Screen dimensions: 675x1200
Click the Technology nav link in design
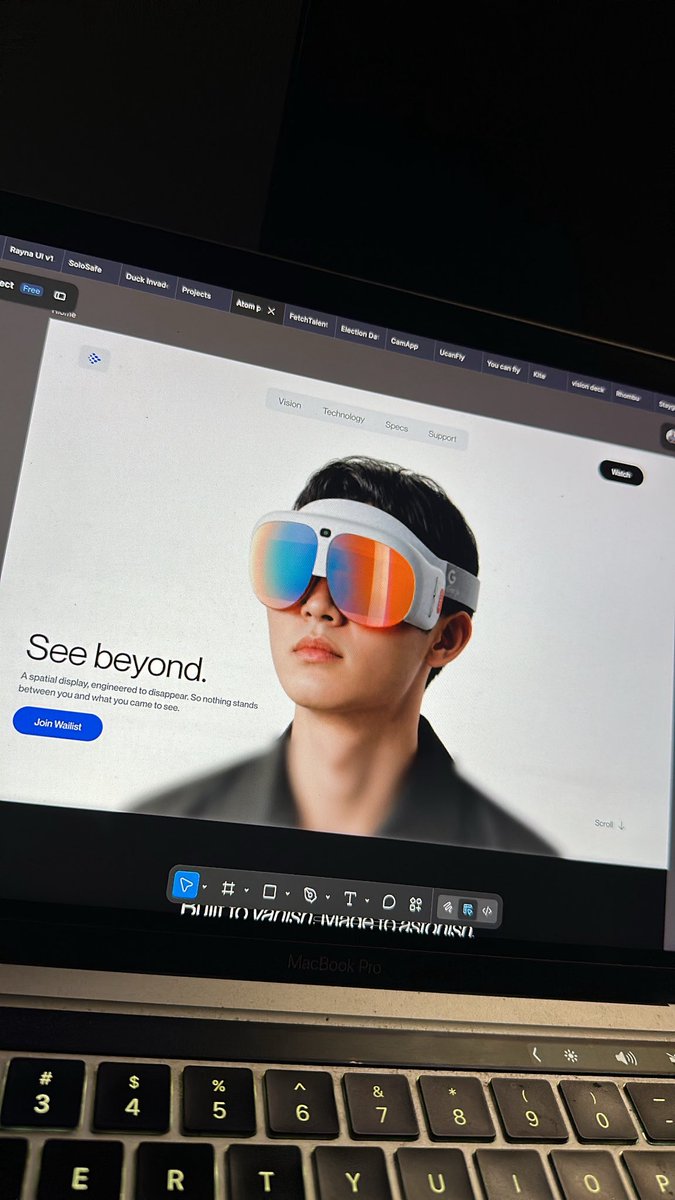coord(343,415)
